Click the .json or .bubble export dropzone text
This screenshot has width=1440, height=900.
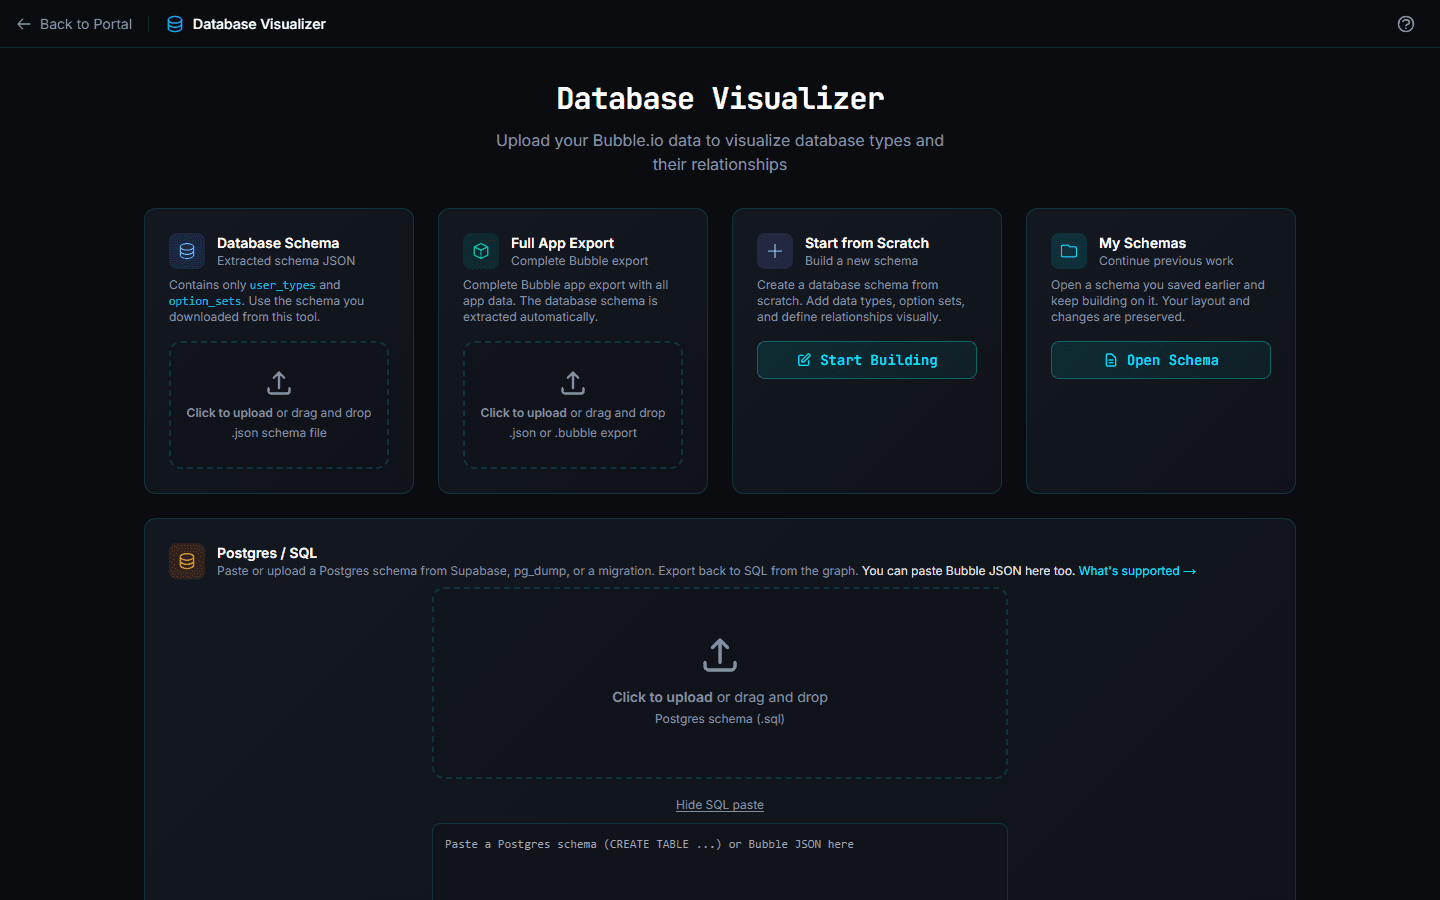(573, 433)
